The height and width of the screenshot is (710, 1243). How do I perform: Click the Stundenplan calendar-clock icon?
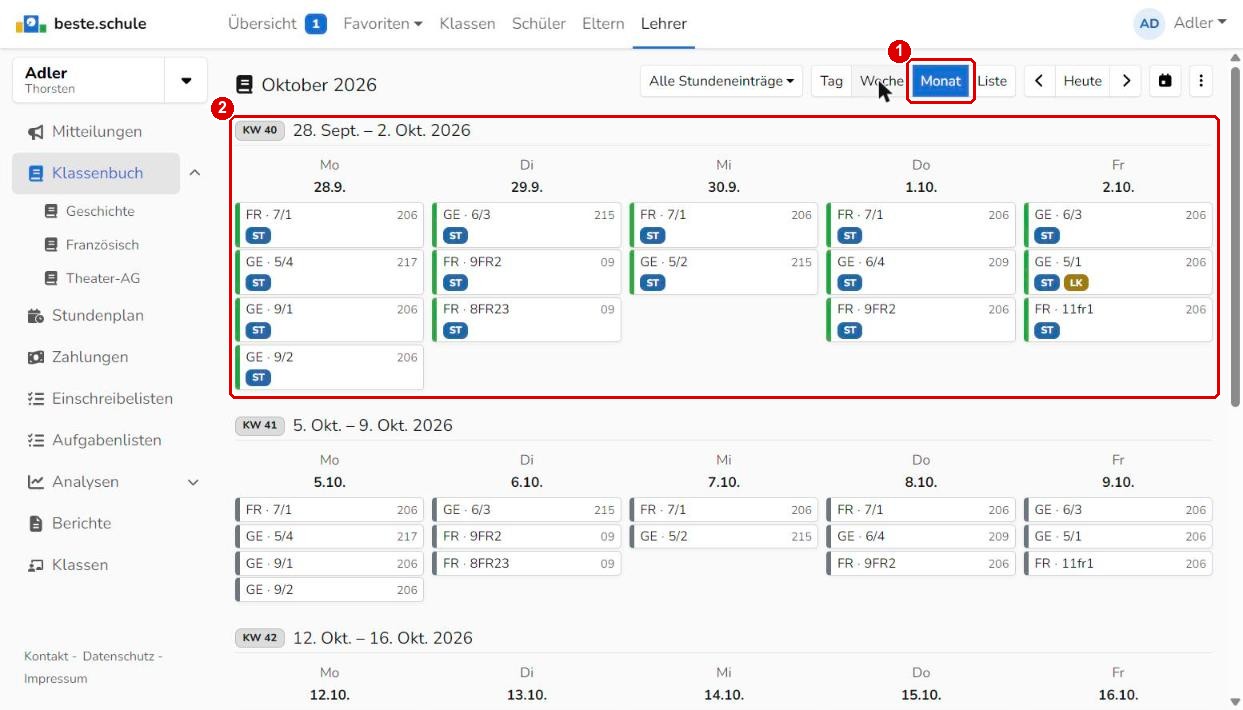pos(36,316)
